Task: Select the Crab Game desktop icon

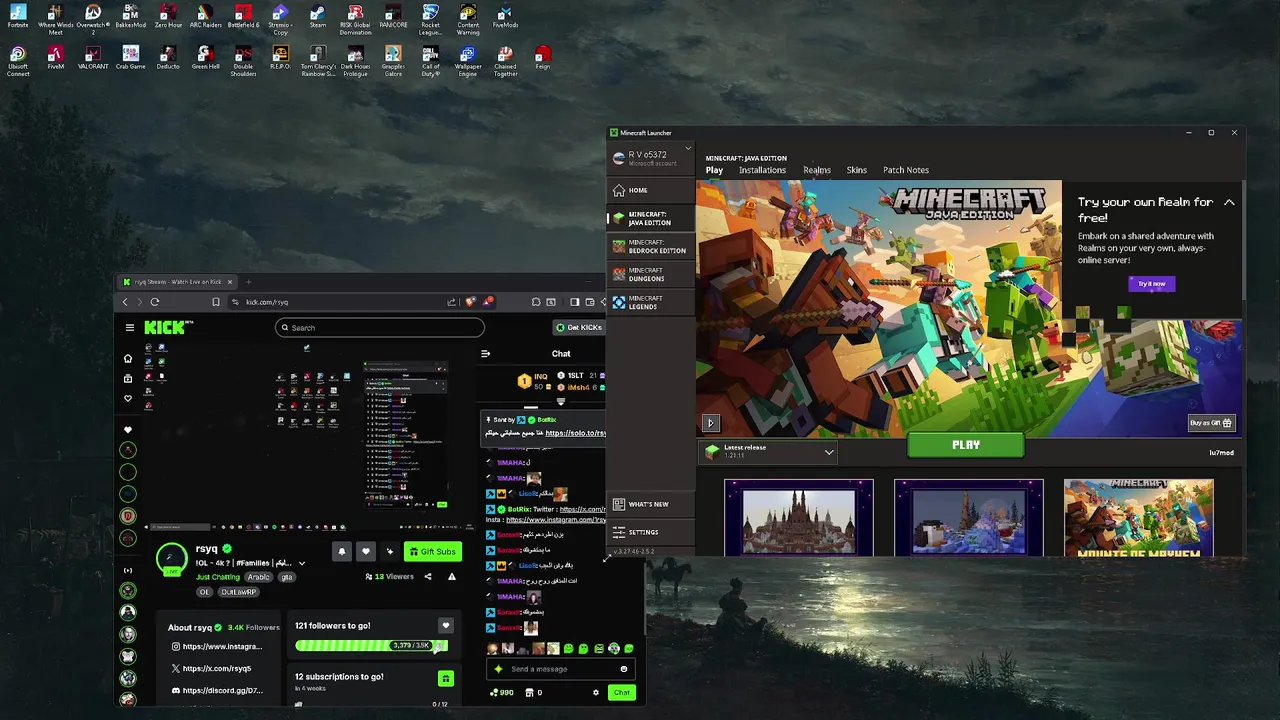Action: 130,58
